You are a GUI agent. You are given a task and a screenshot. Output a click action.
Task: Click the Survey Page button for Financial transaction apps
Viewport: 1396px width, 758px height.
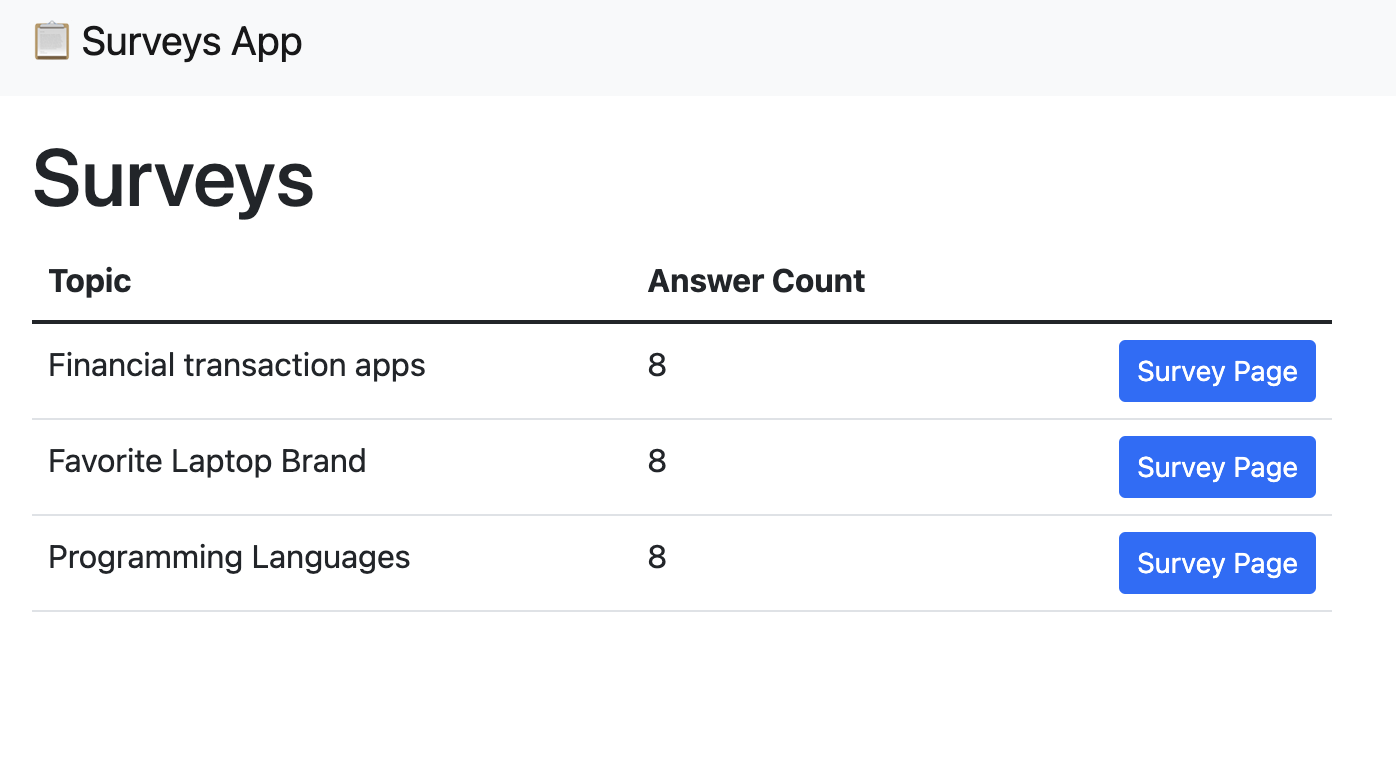click(x=1216, y=371)
